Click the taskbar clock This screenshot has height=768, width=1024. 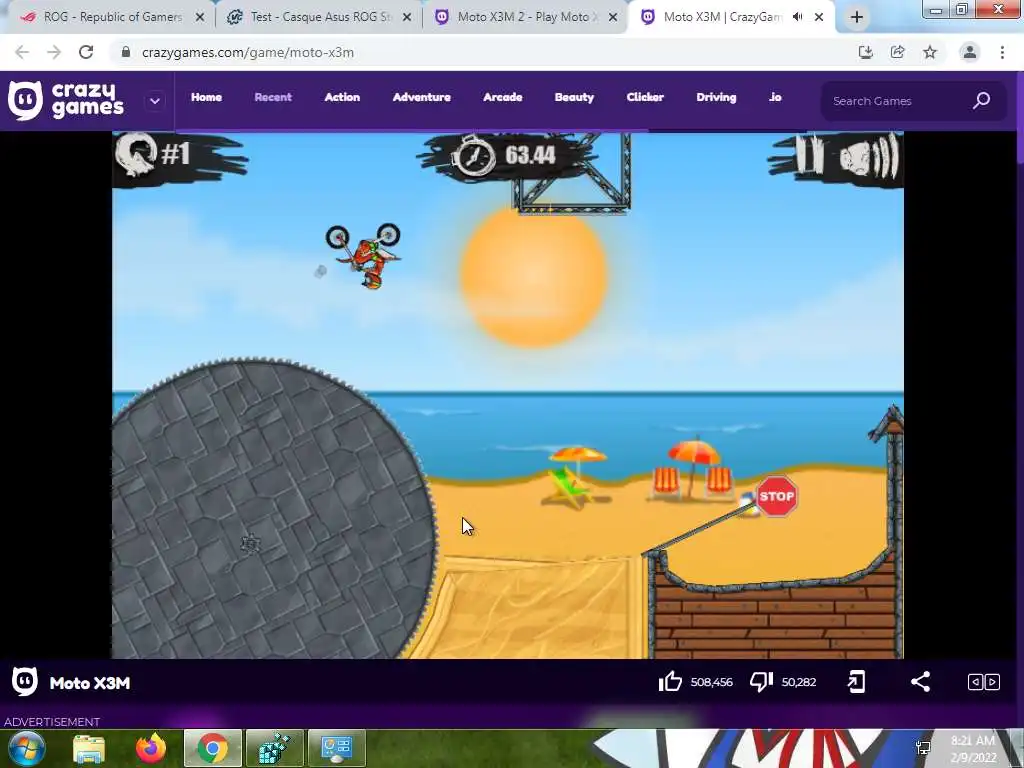pos(973,749)
